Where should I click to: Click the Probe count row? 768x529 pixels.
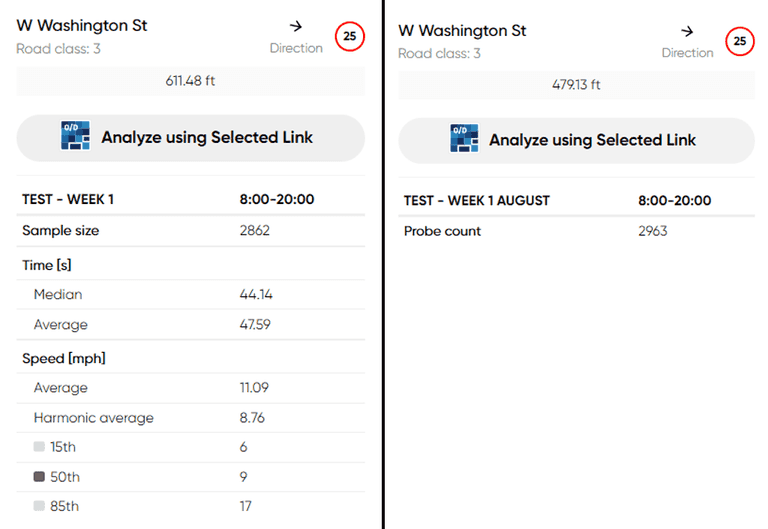576,231
